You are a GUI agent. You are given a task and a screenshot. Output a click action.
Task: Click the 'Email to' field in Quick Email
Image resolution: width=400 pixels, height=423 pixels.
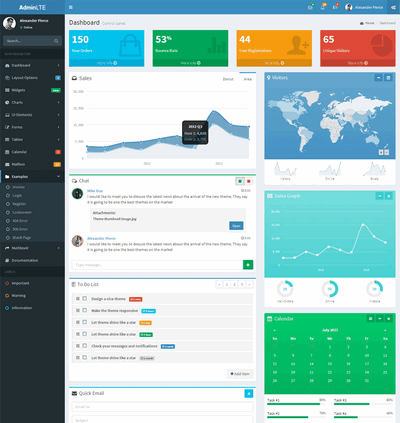[x=162, y=407]
